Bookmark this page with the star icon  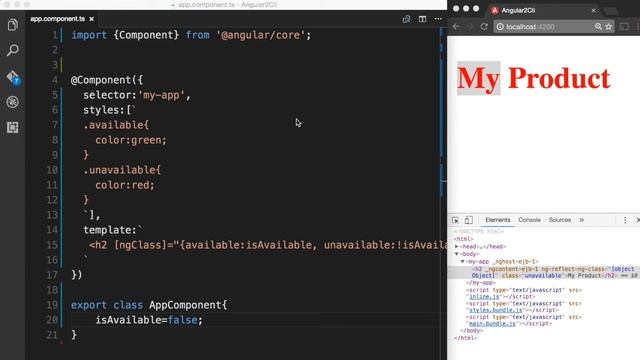609,27
